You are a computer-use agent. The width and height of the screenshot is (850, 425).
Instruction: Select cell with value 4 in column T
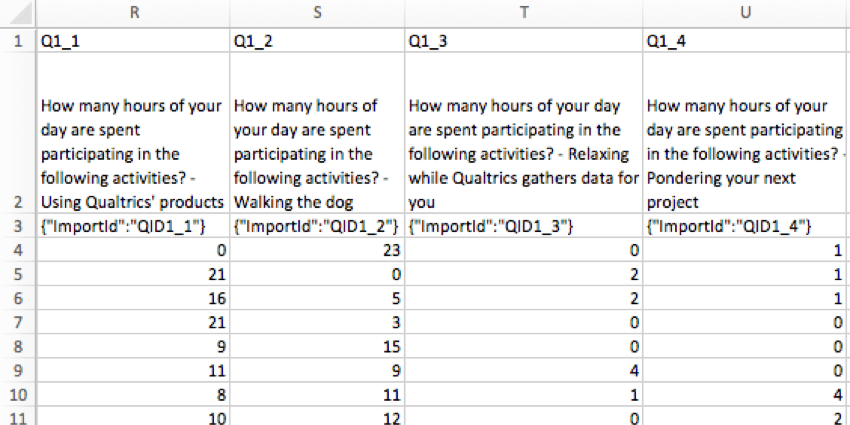pos(524,371)
